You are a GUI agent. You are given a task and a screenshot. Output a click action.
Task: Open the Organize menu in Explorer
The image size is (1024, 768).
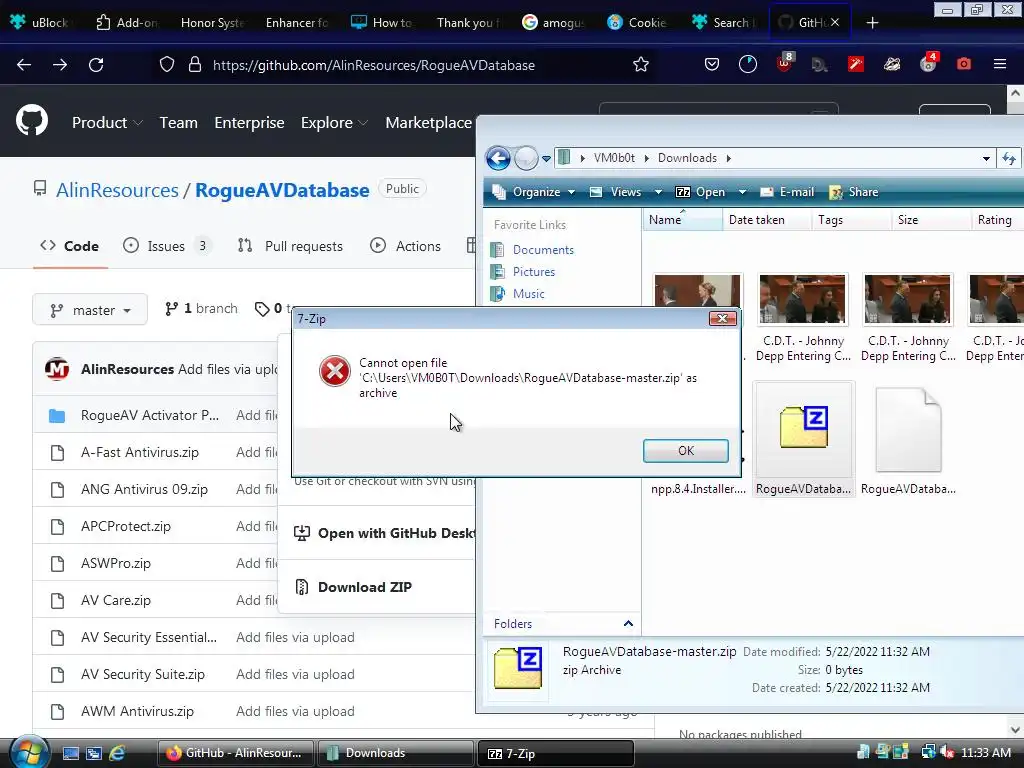tap(534, 192)
